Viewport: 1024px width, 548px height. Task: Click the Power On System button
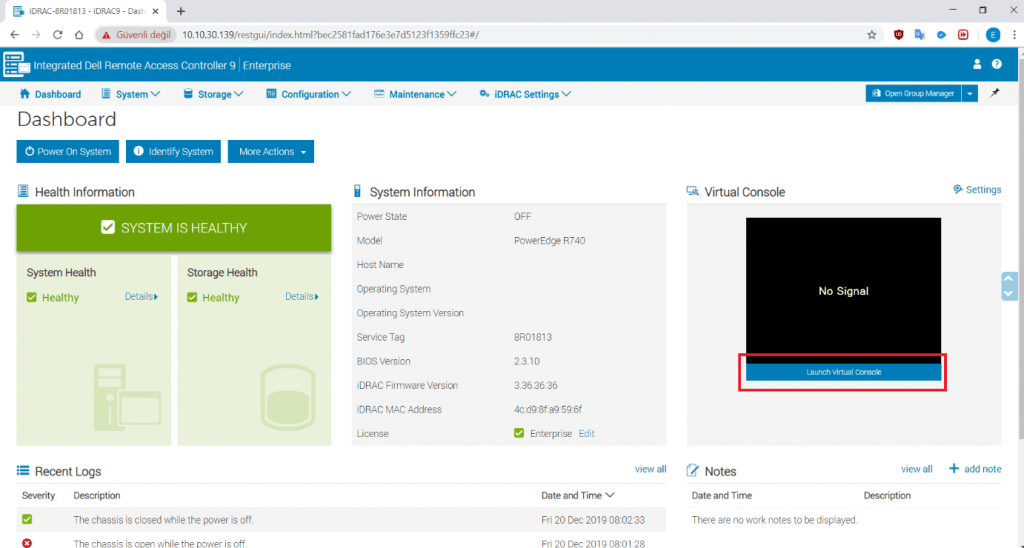point(68,152)
